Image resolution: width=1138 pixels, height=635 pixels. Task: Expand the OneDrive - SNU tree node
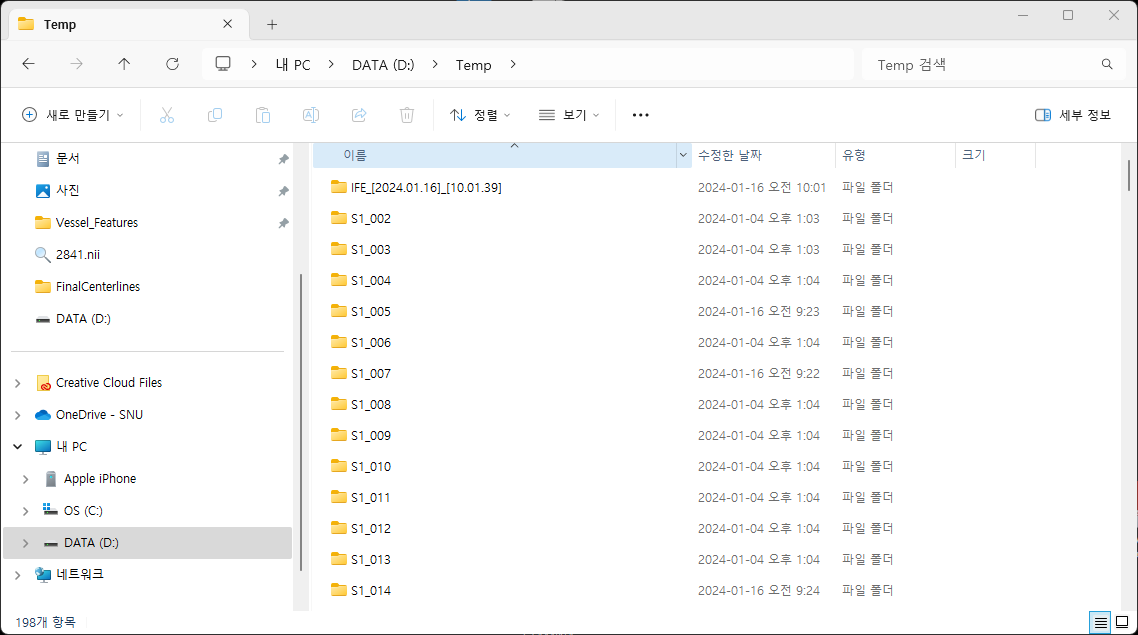[x=18, y=415]
